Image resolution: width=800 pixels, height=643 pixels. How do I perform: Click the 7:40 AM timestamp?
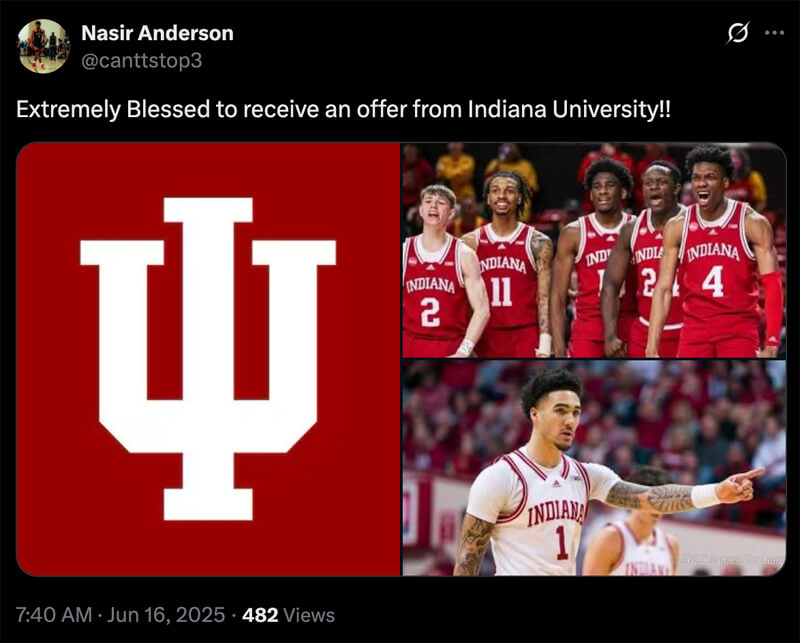point(54,615)
